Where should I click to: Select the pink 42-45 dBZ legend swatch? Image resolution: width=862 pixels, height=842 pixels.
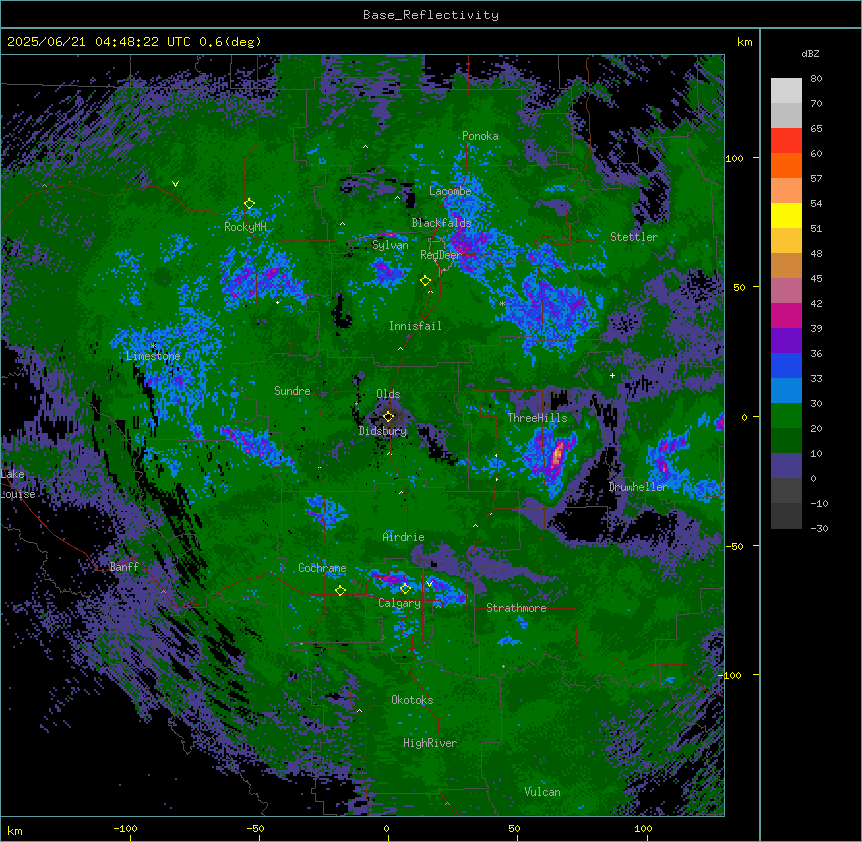[786, 291]
